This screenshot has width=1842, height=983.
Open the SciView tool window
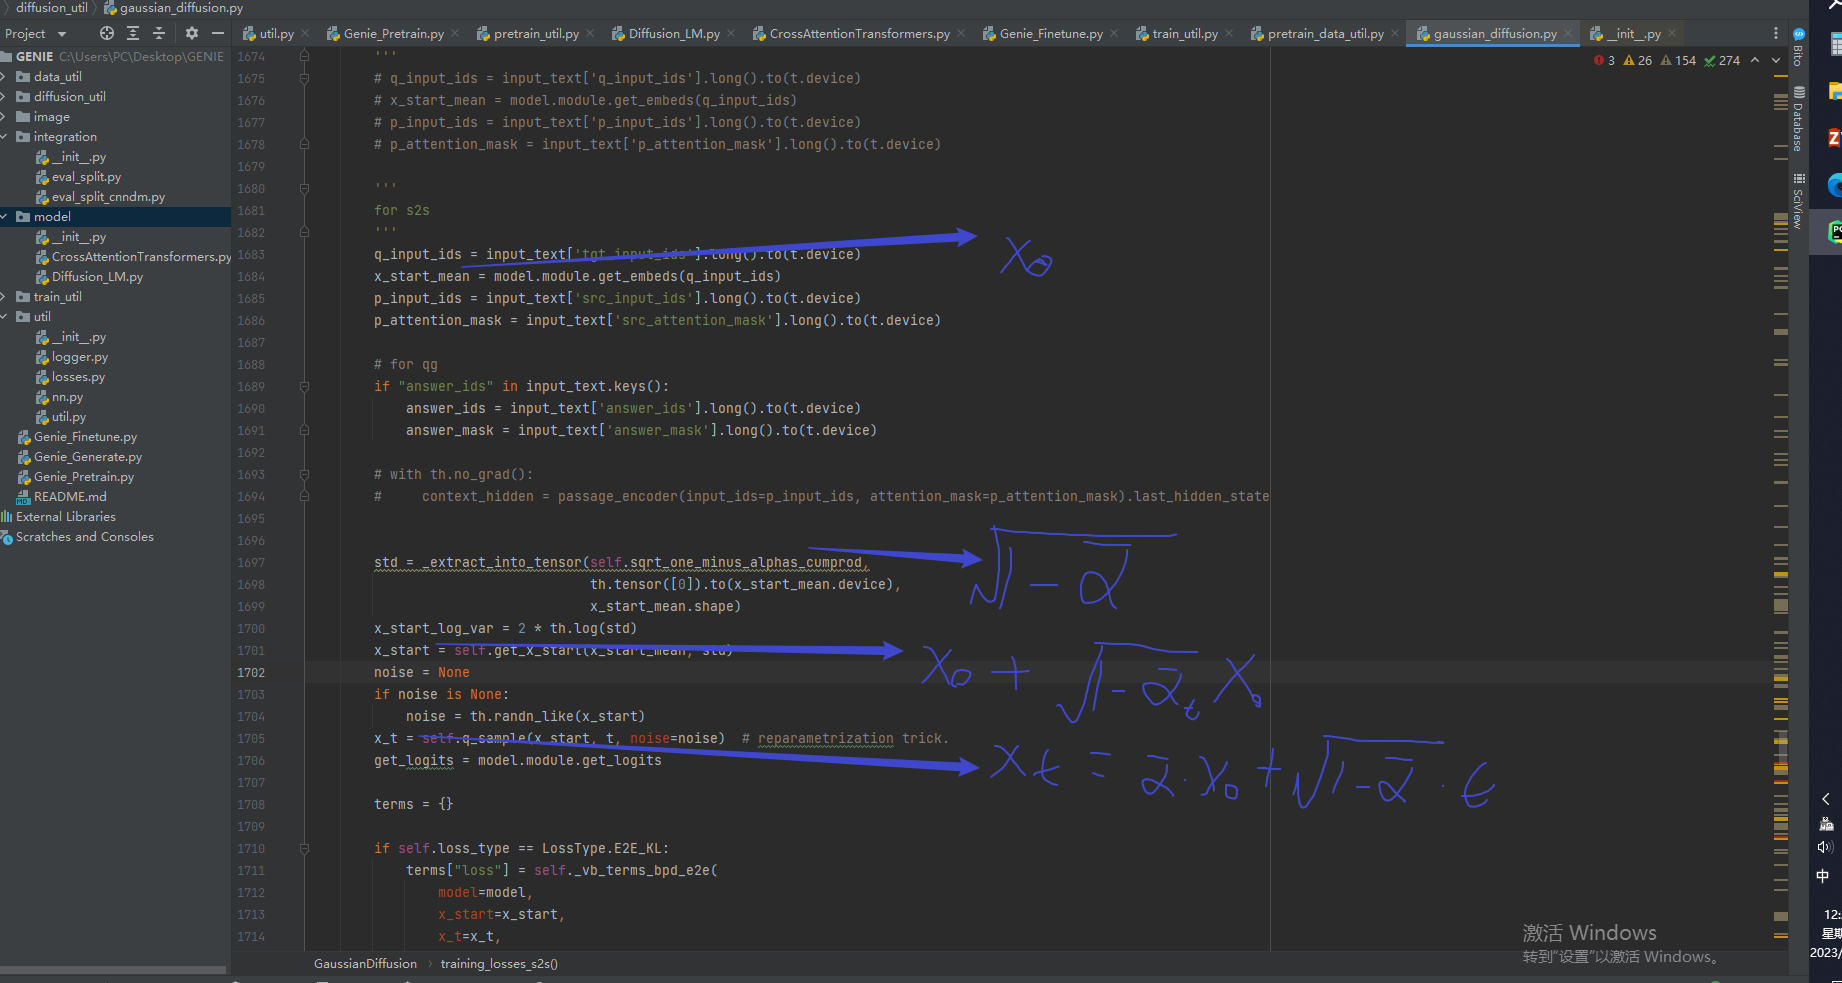point(1798,201)
